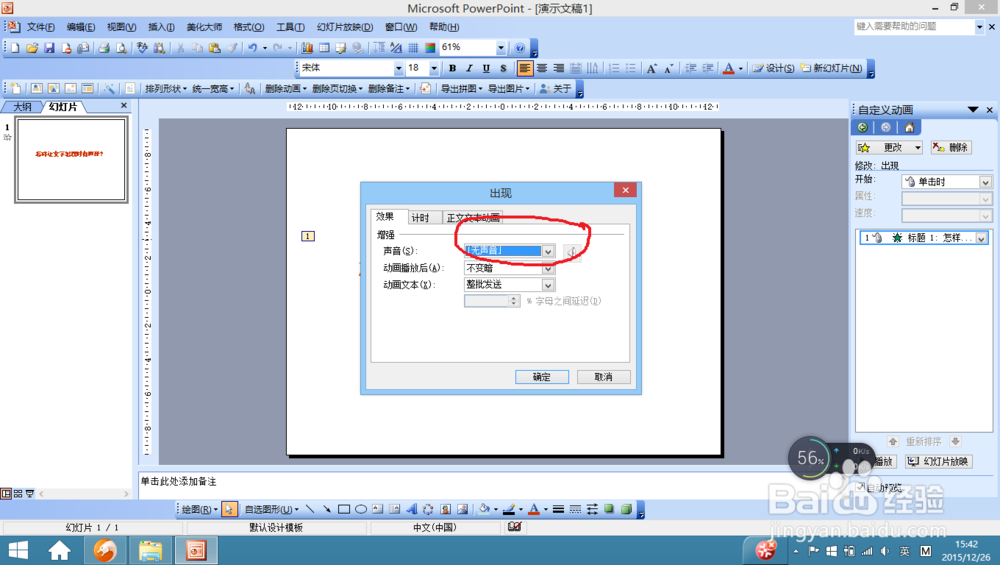1000x565 pixels.
Task: Expand the 更改 effect dropdown
Action: click(x=918, y=147)
